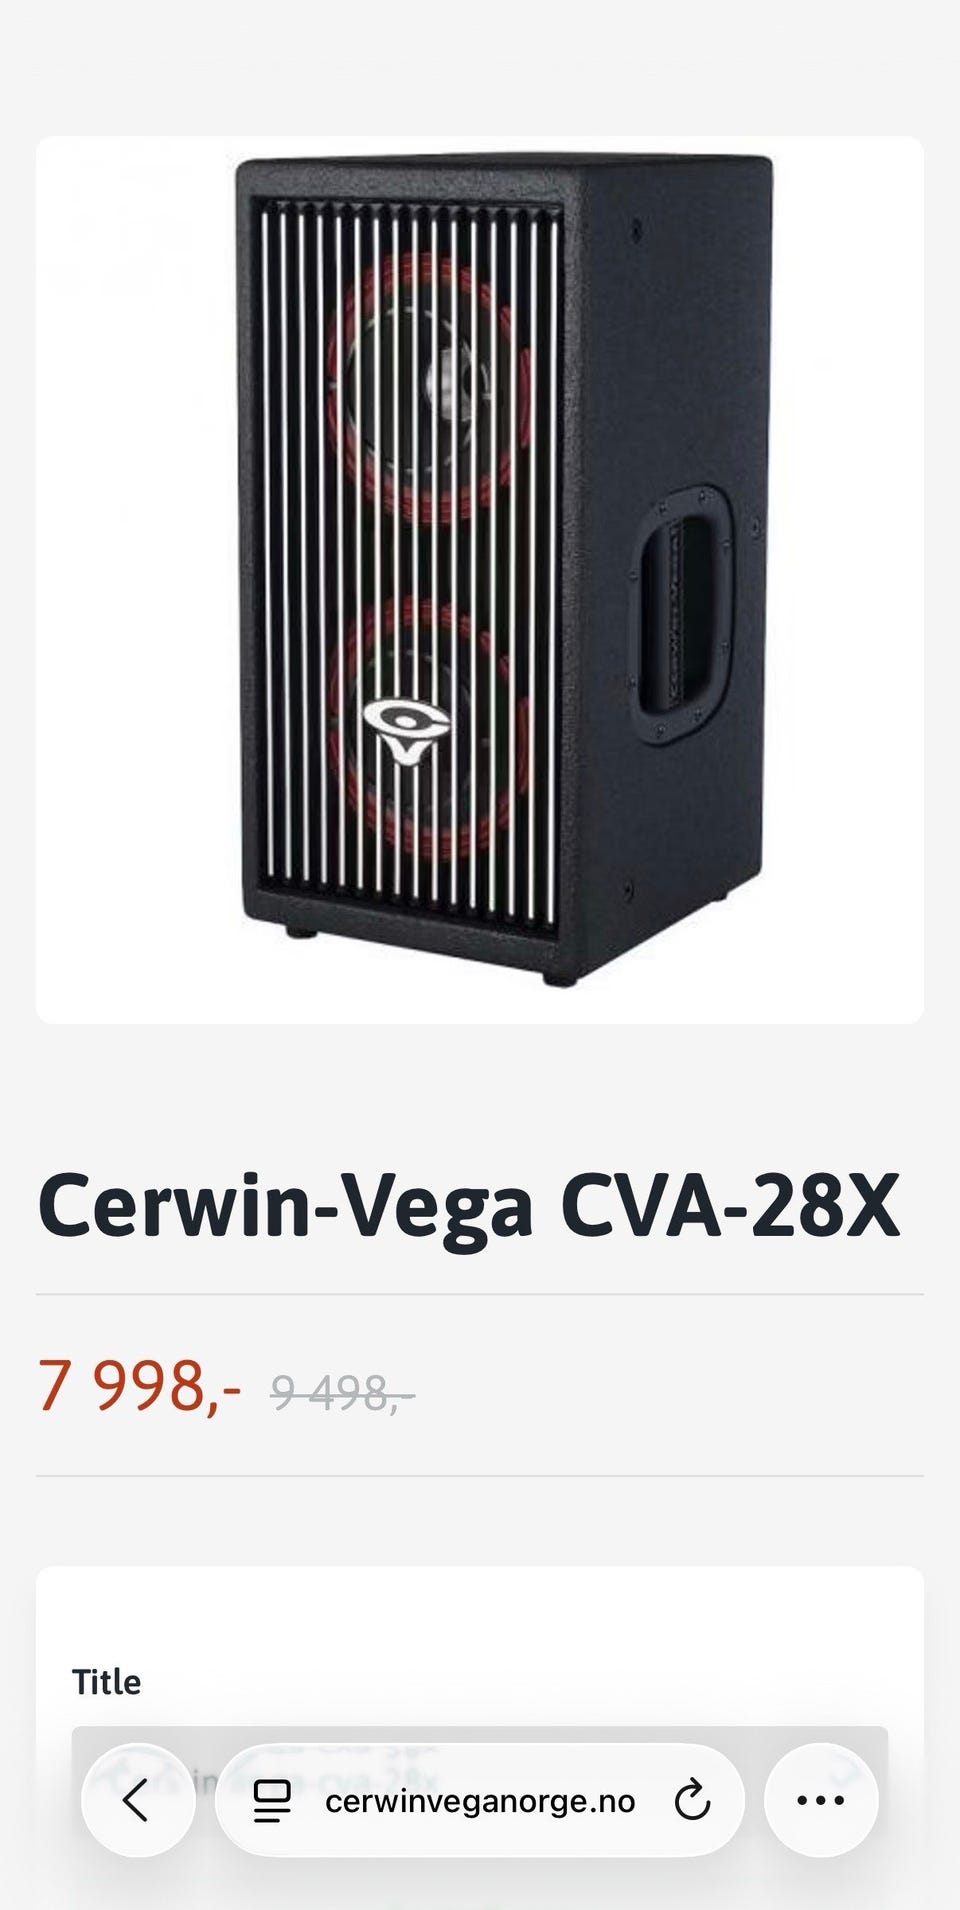Tap the upper red woofer in the photo
The height and width of the screenshot is (1910, 960).
(424, 388)
